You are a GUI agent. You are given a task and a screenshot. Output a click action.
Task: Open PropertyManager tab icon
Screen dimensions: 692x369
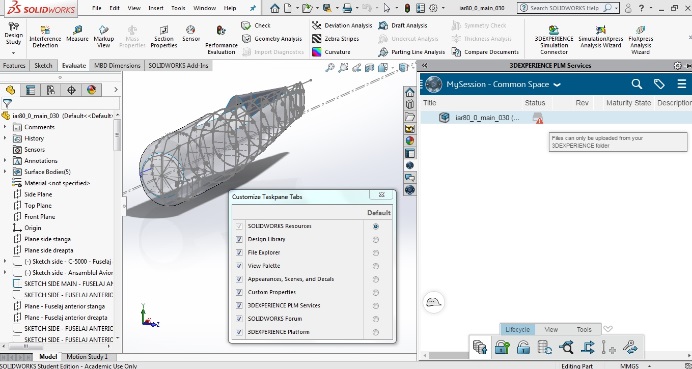[30, 90]
